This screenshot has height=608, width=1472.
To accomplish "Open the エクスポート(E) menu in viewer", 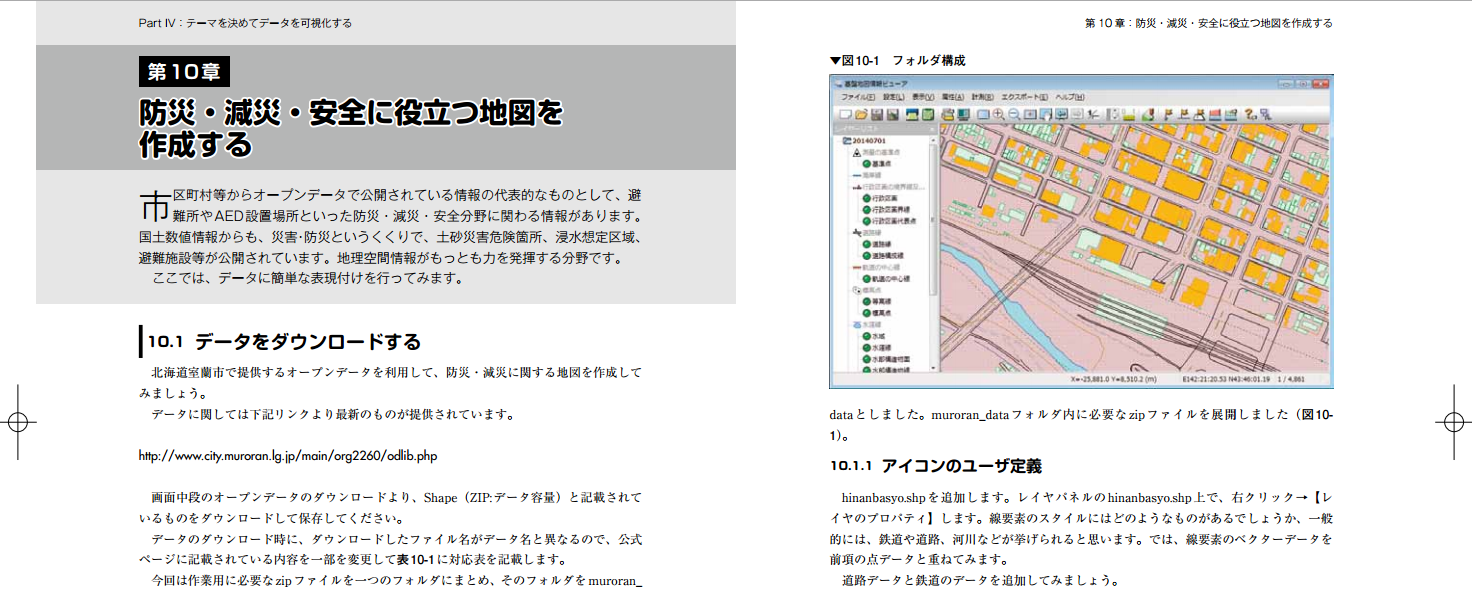I will [1025, 97].
